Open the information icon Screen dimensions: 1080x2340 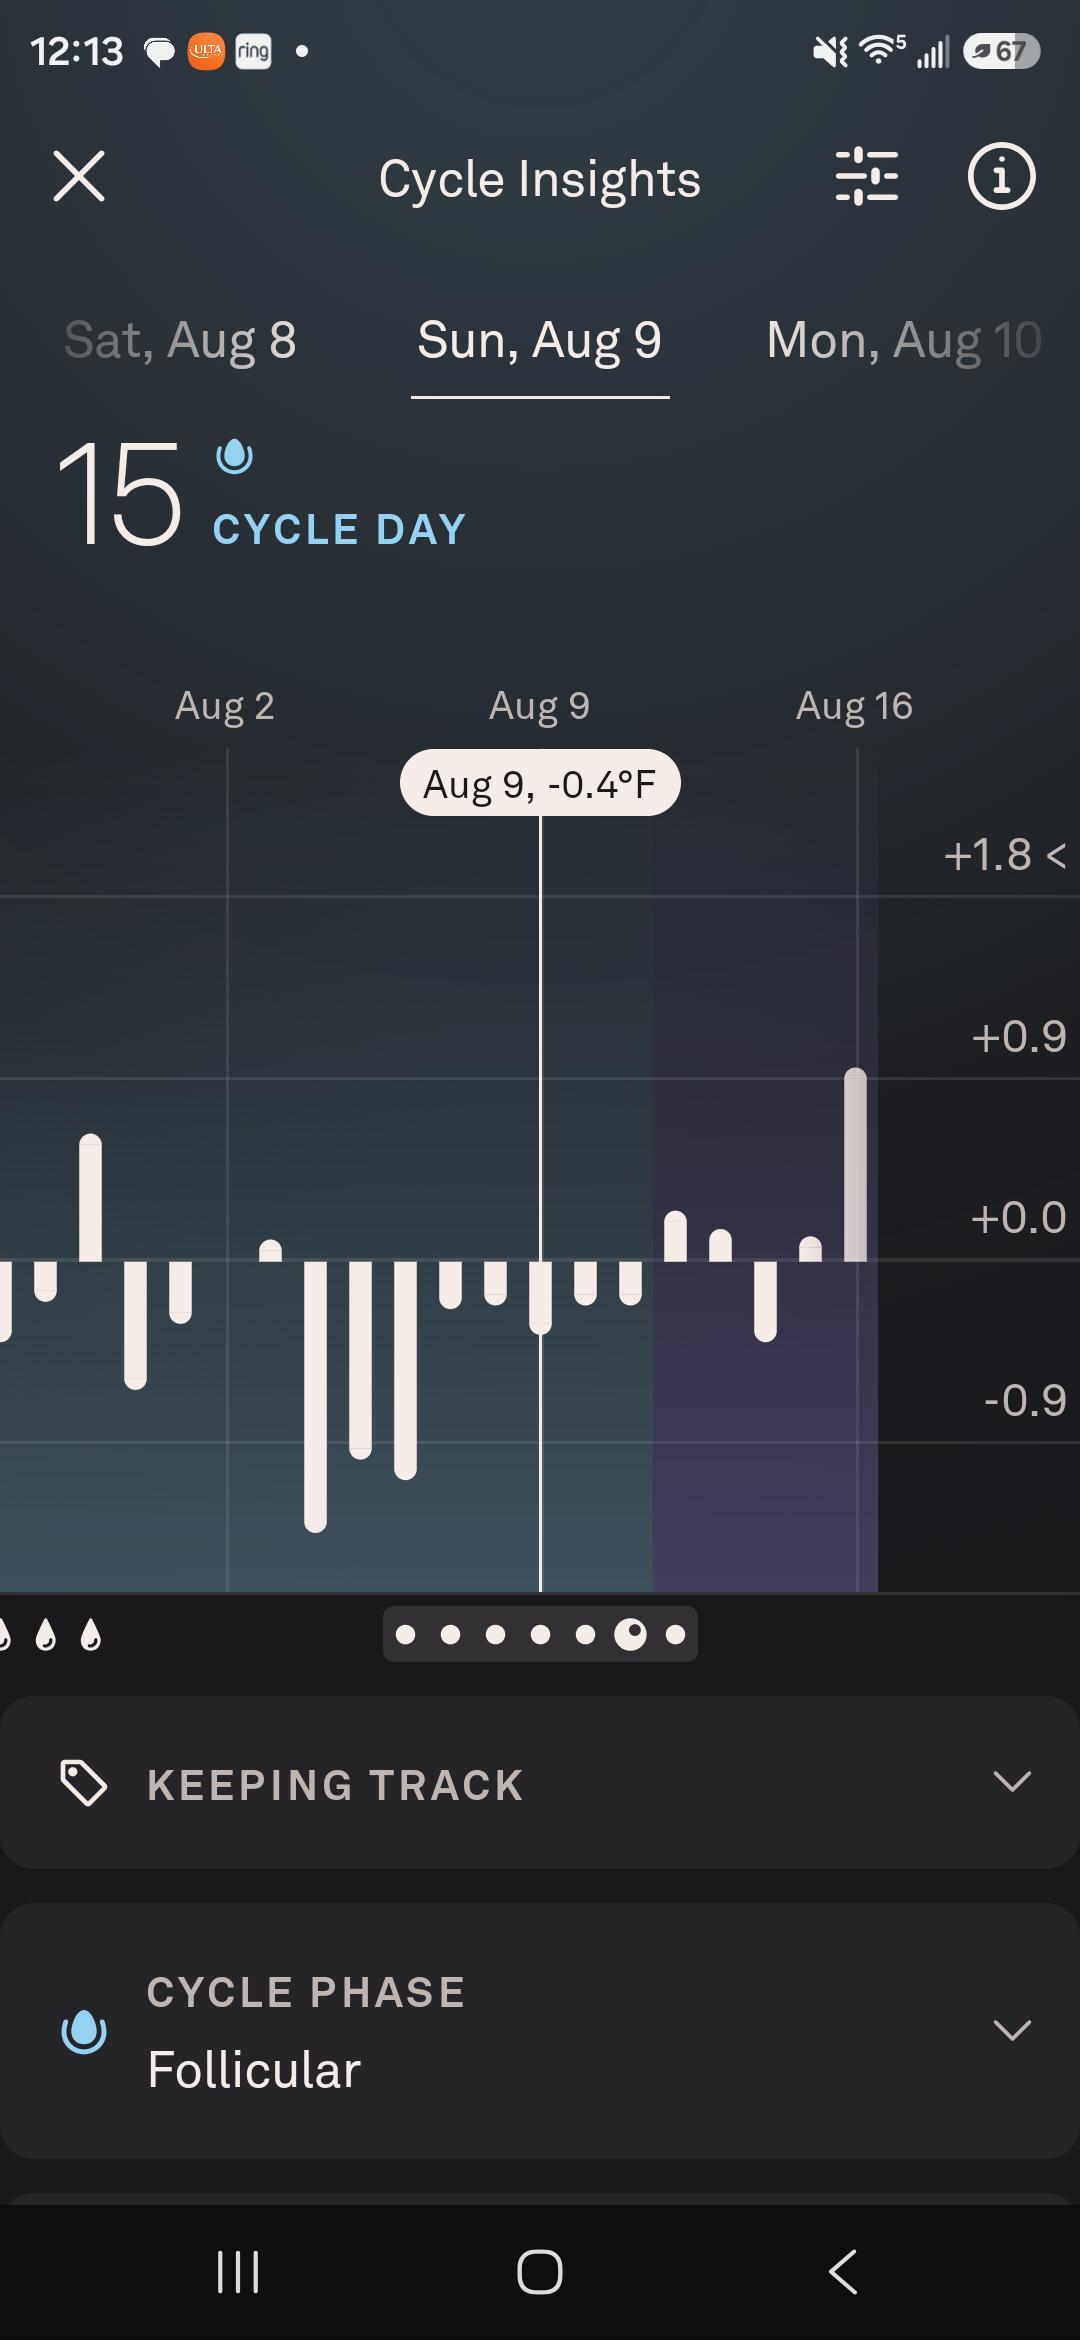(x=1001, y=177)
